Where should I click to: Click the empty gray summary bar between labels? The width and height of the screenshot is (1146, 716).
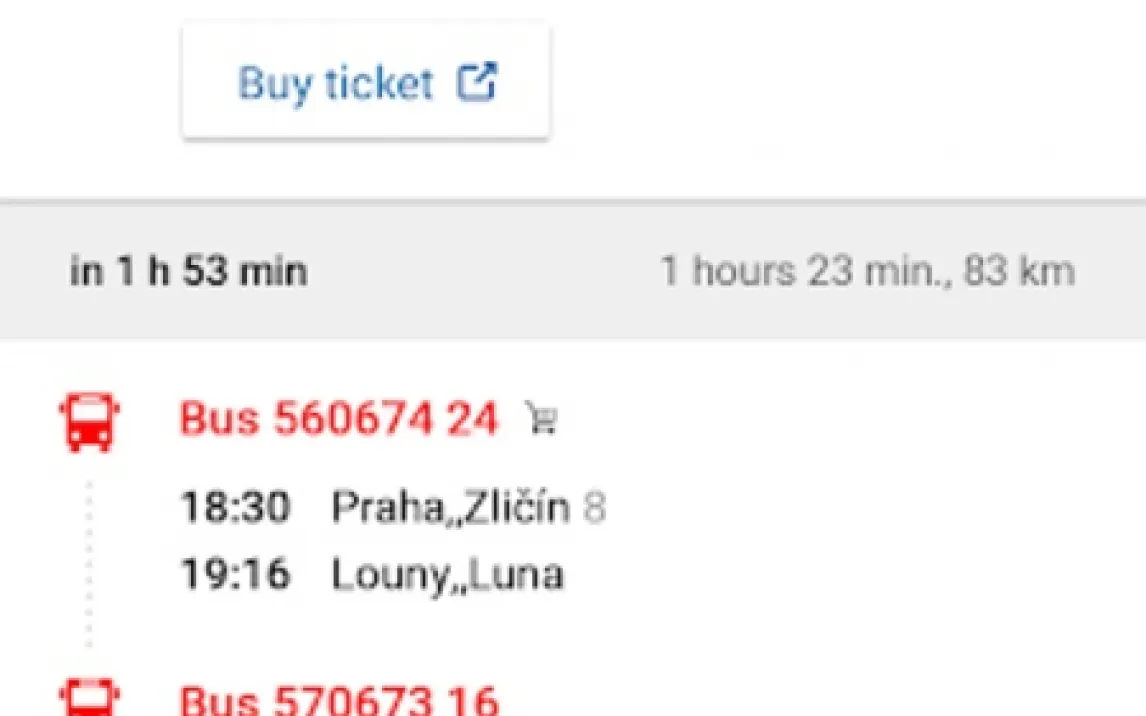[x=480, y=272]
